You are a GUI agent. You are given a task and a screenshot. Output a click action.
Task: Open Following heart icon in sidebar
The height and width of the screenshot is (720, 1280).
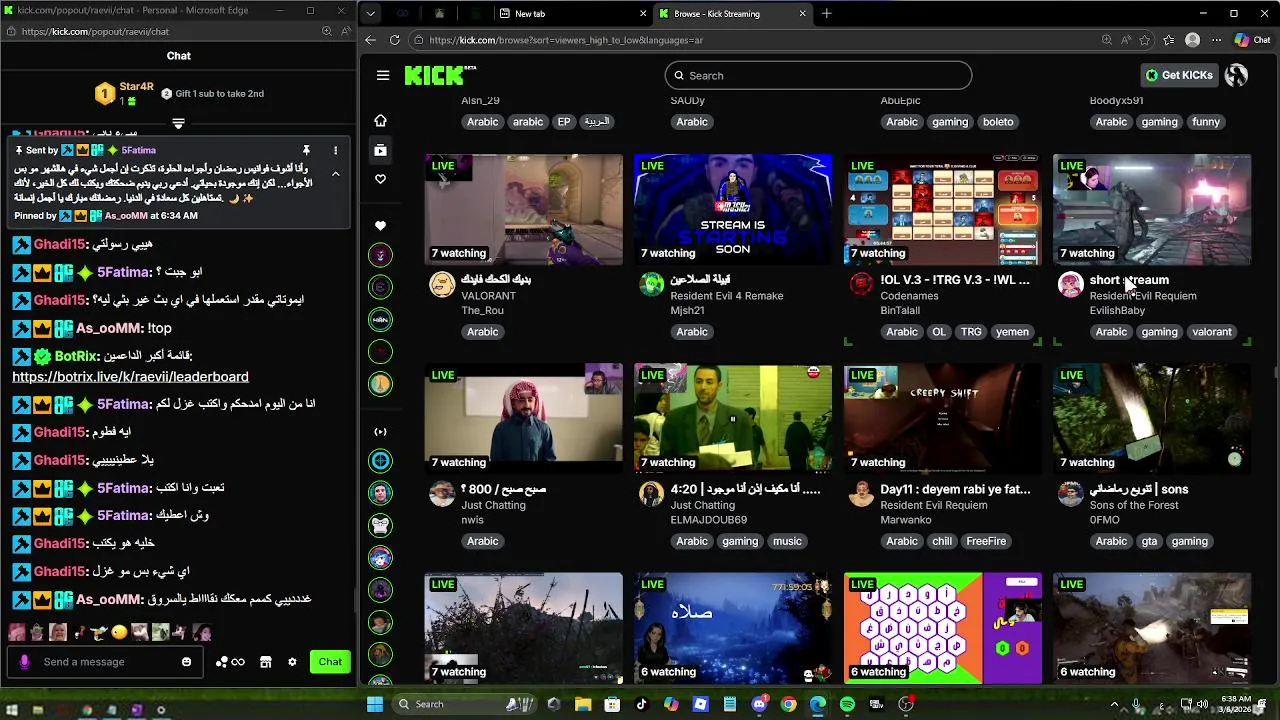(380, 179)
